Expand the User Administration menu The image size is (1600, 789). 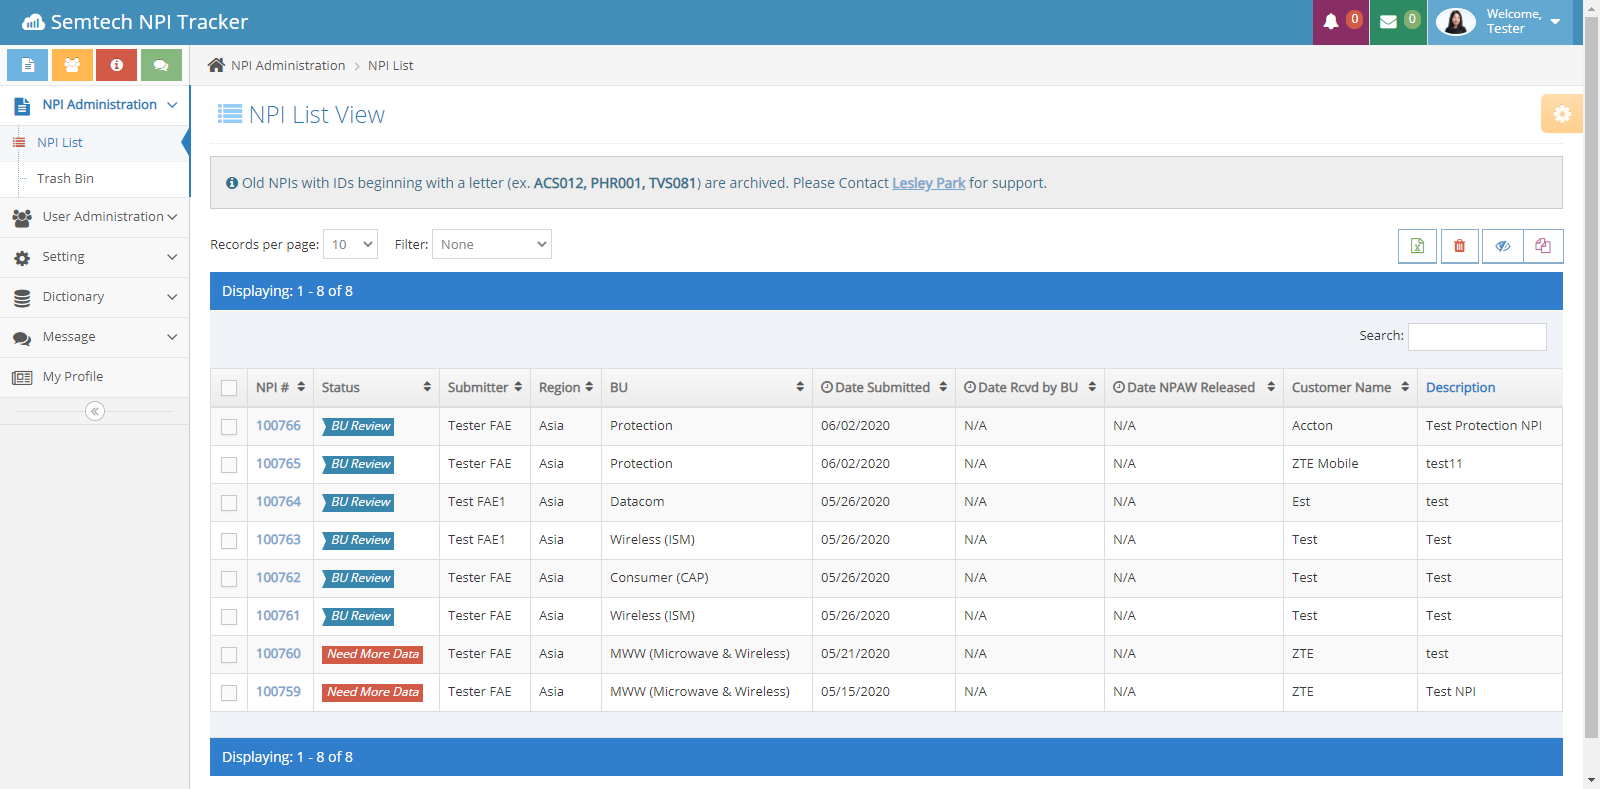(95, 217)
